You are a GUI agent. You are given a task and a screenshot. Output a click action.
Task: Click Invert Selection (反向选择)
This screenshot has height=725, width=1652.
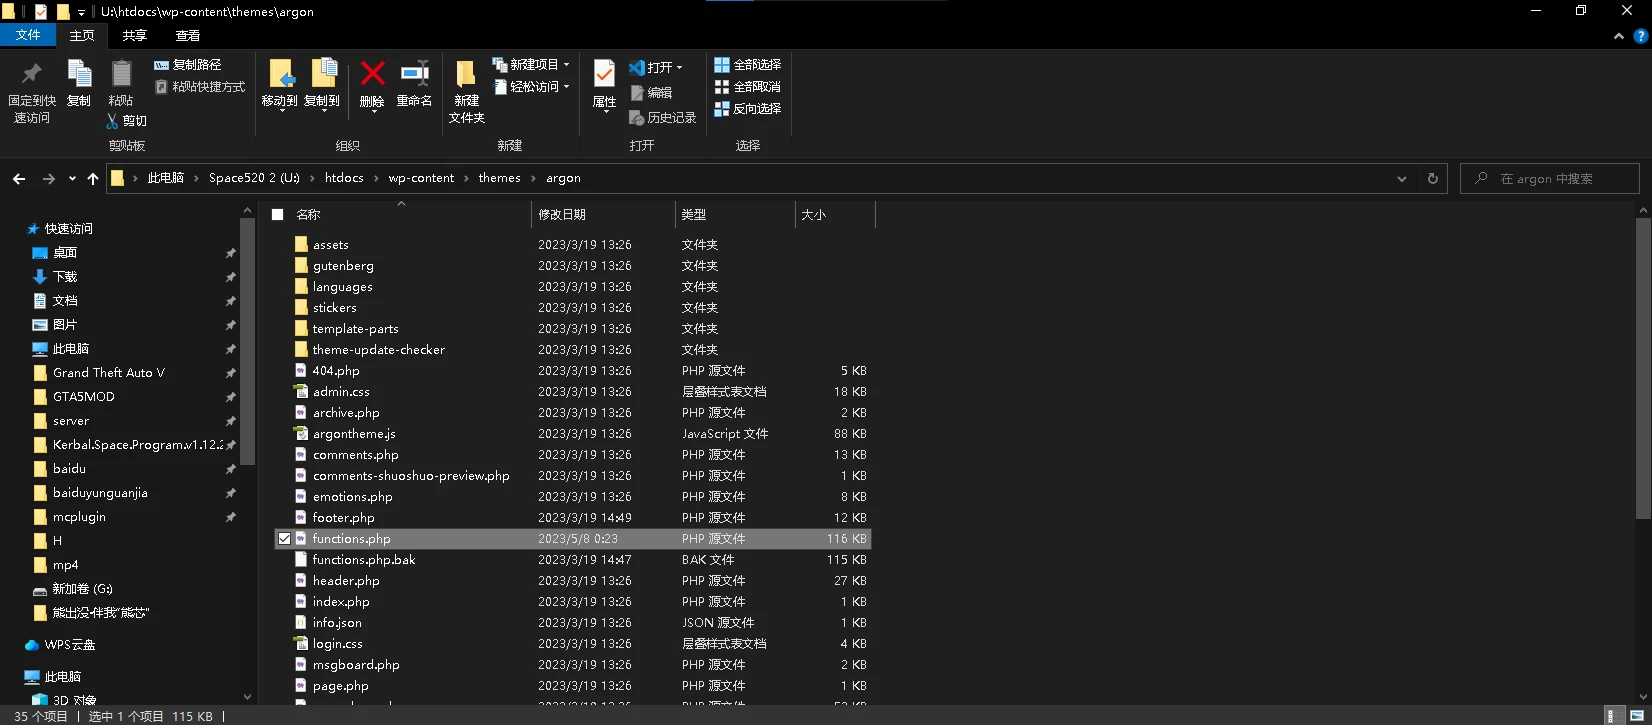[x=747, y=108]
